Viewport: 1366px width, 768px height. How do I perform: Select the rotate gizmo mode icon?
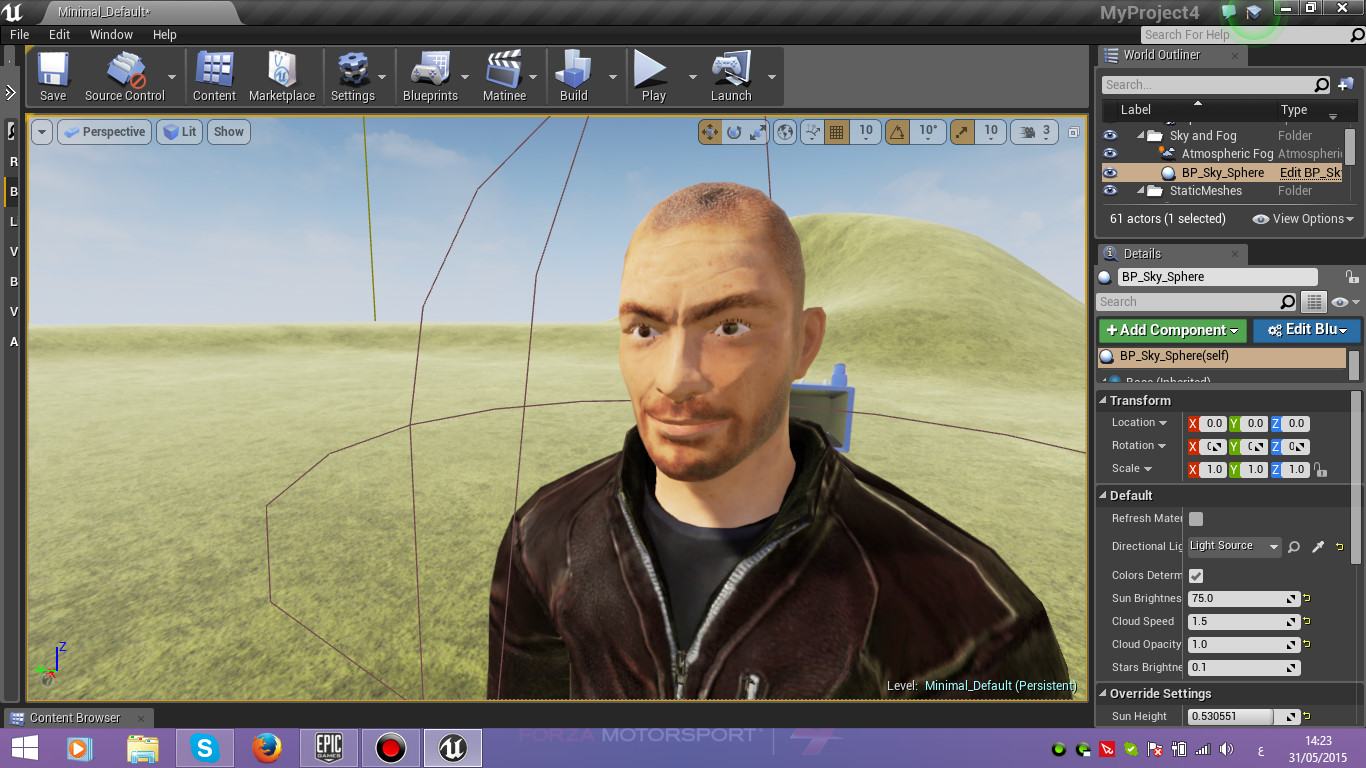(734, 131)
